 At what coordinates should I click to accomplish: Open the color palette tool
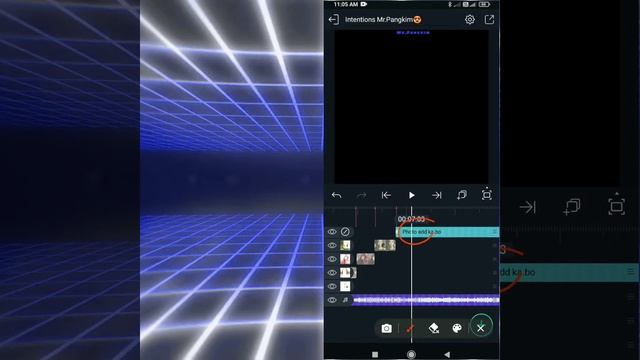pyautogui.click(x=457, y=328)
